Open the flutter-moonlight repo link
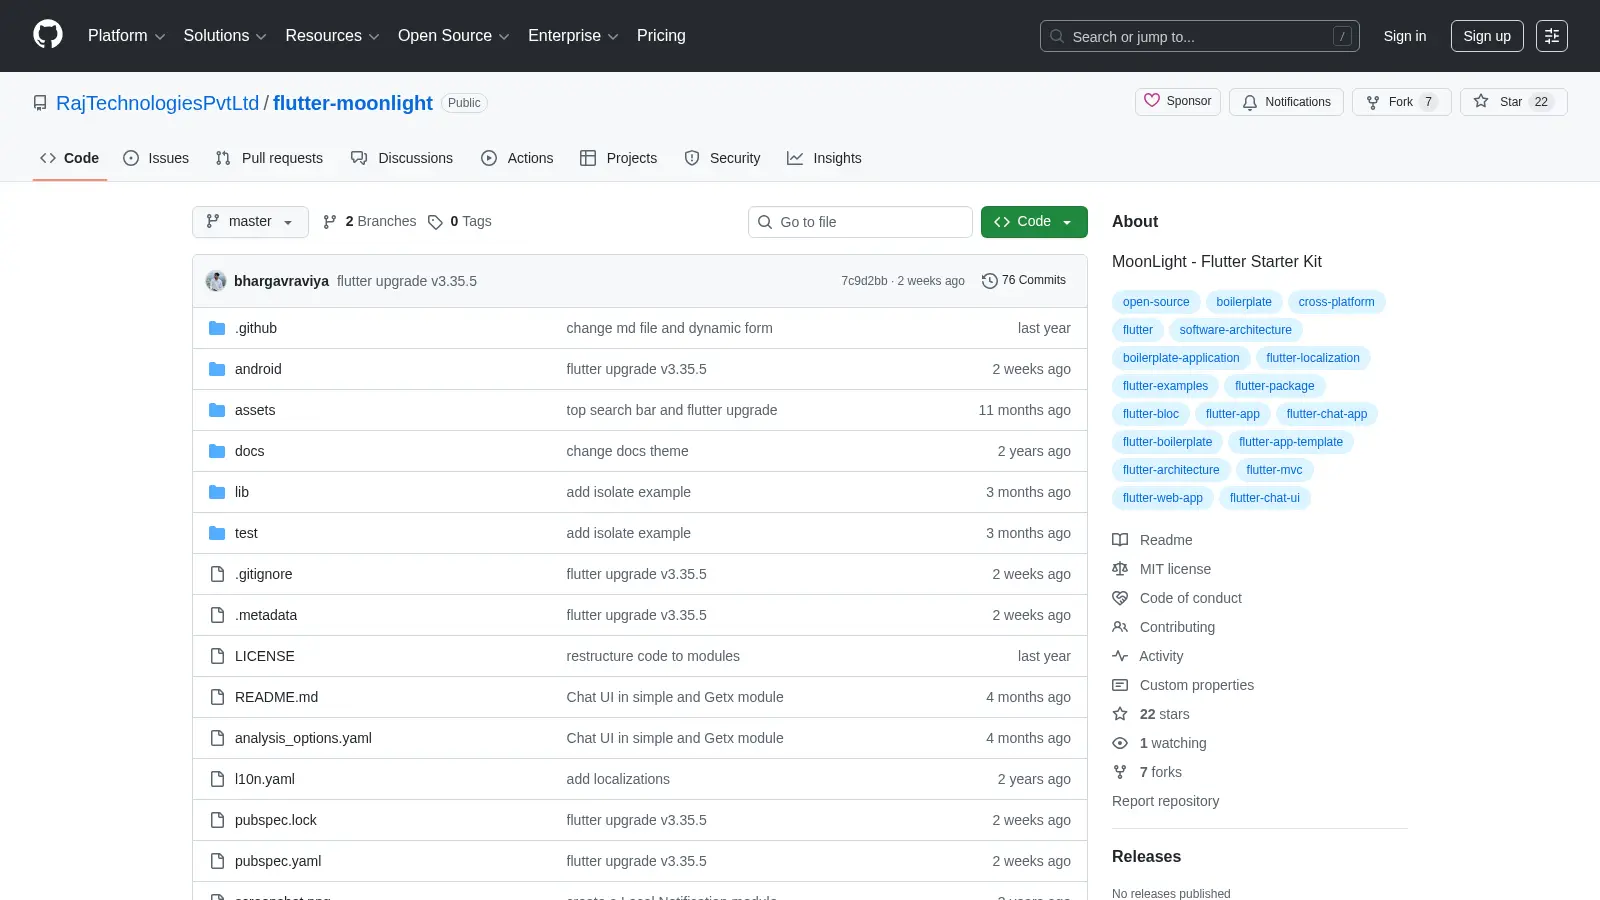Image resolution: width=1600 pixels, height=900 pixels. coord(353,103)
